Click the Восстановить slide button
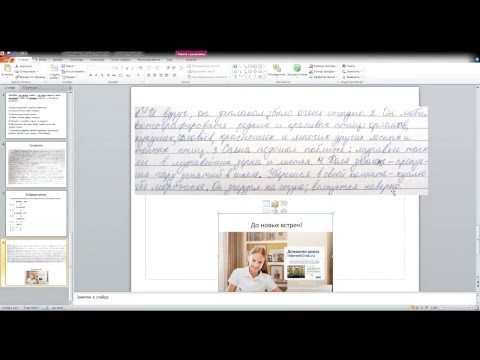Screen dimensions: 480x360 [73, 71]
